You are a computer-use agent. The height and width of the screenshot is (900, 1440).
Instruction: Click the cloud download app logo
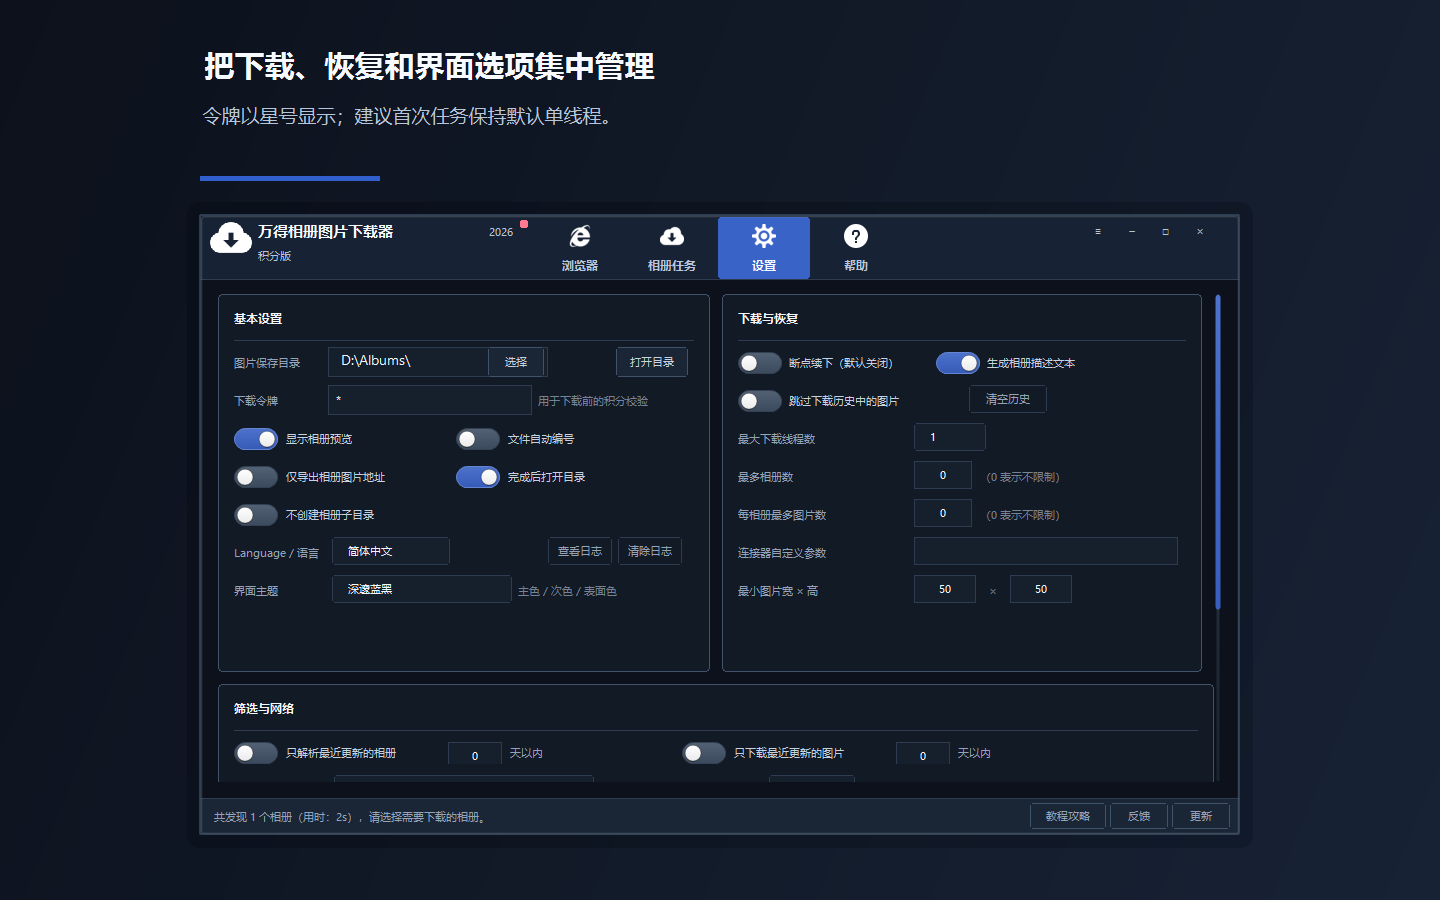(231, 238)
